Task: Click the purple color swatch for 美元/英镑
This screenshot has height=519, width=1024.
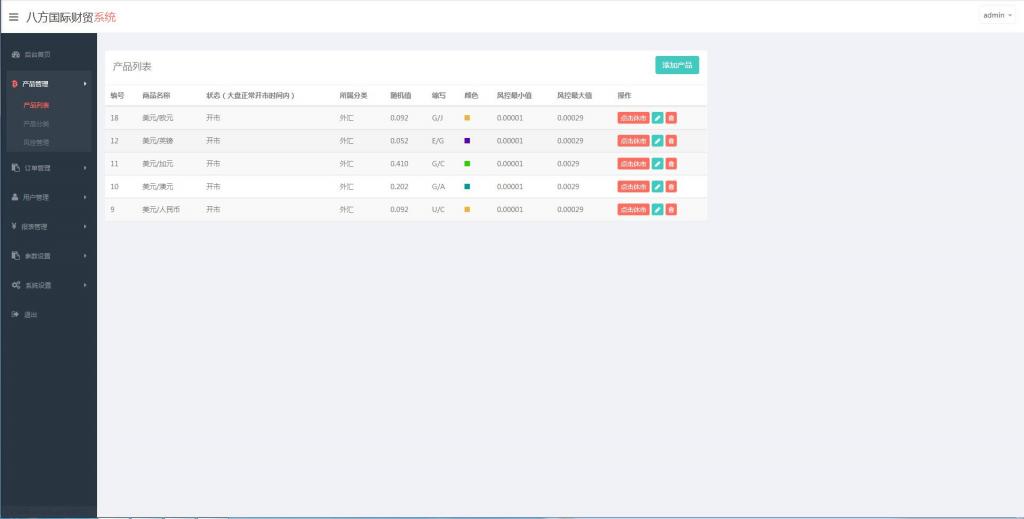Action: point(467,141)
